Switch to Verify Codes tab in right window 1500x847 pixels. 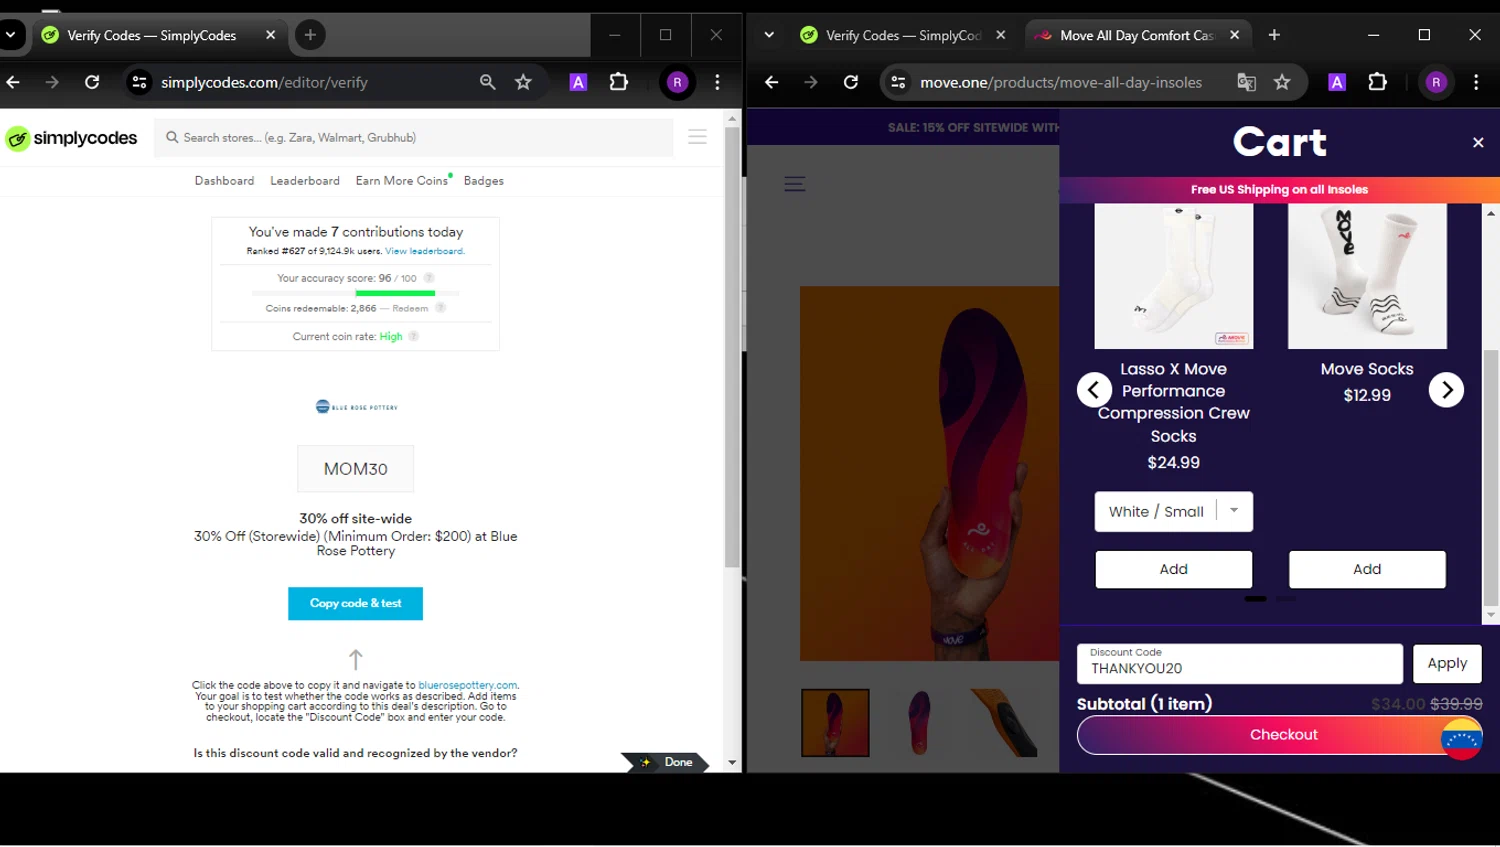[x=903, y=35]
